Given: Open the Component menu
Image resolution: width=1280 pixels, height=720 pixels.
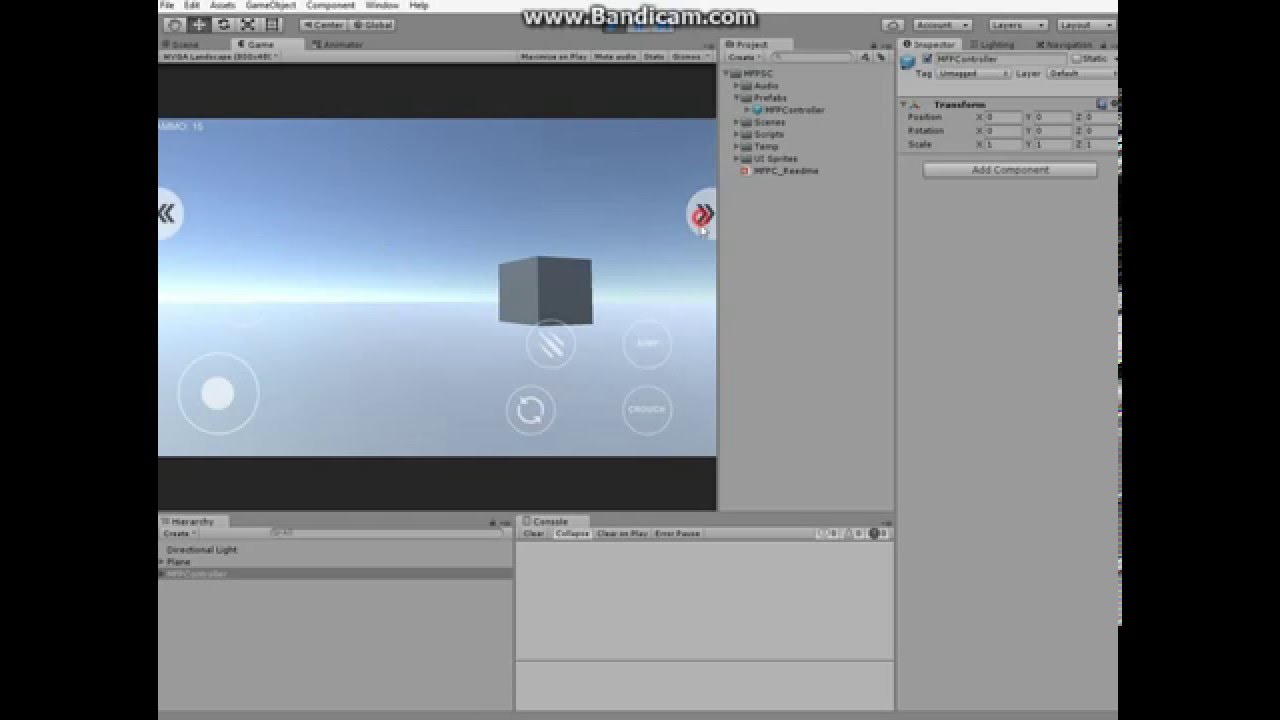Looking at the screenshot, I should [330, 5].
